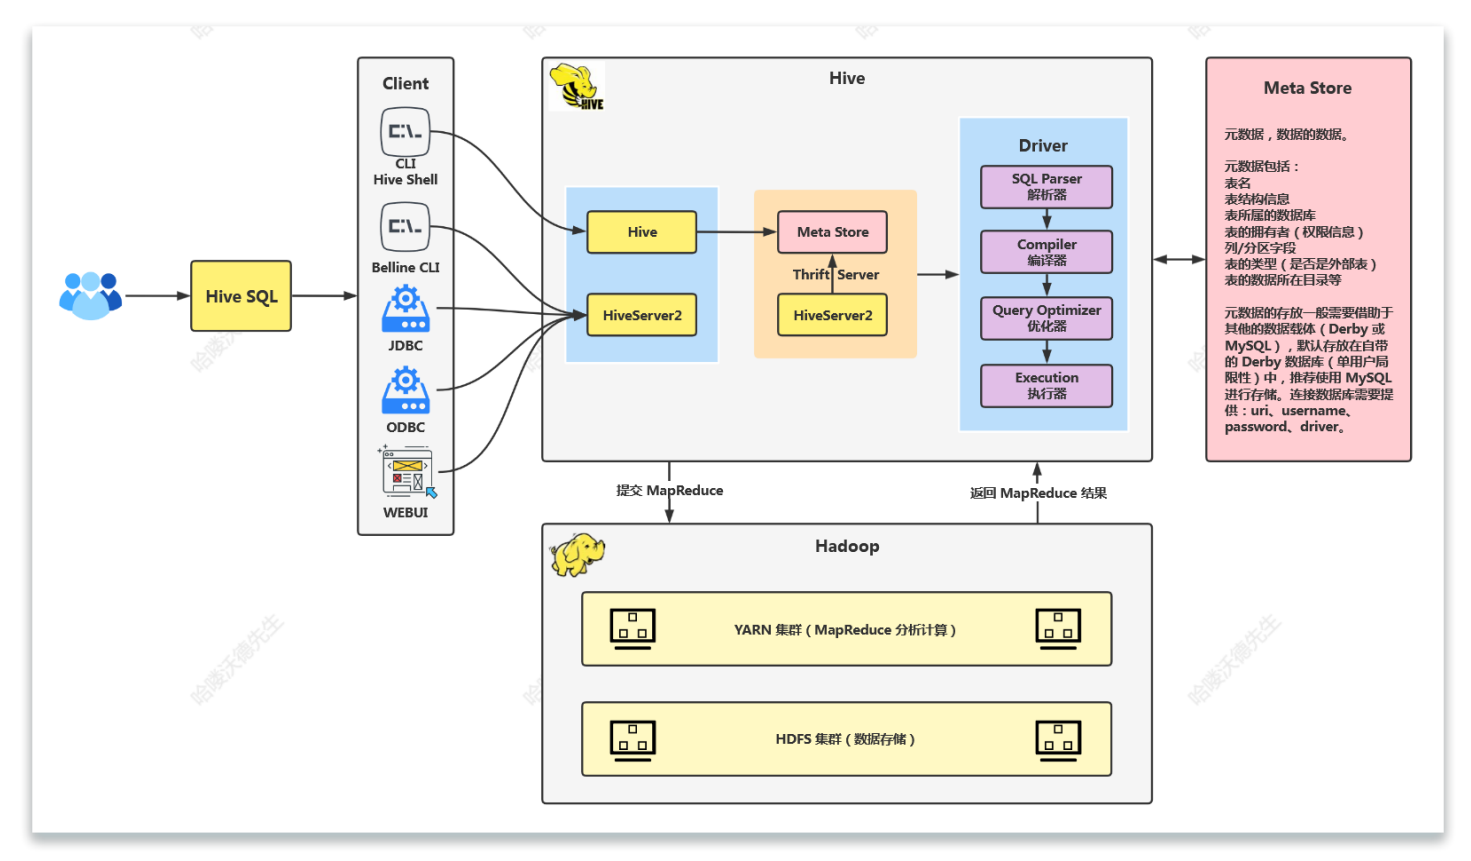Click the Hive container title
1471x861 pixels.
point(847,78)
